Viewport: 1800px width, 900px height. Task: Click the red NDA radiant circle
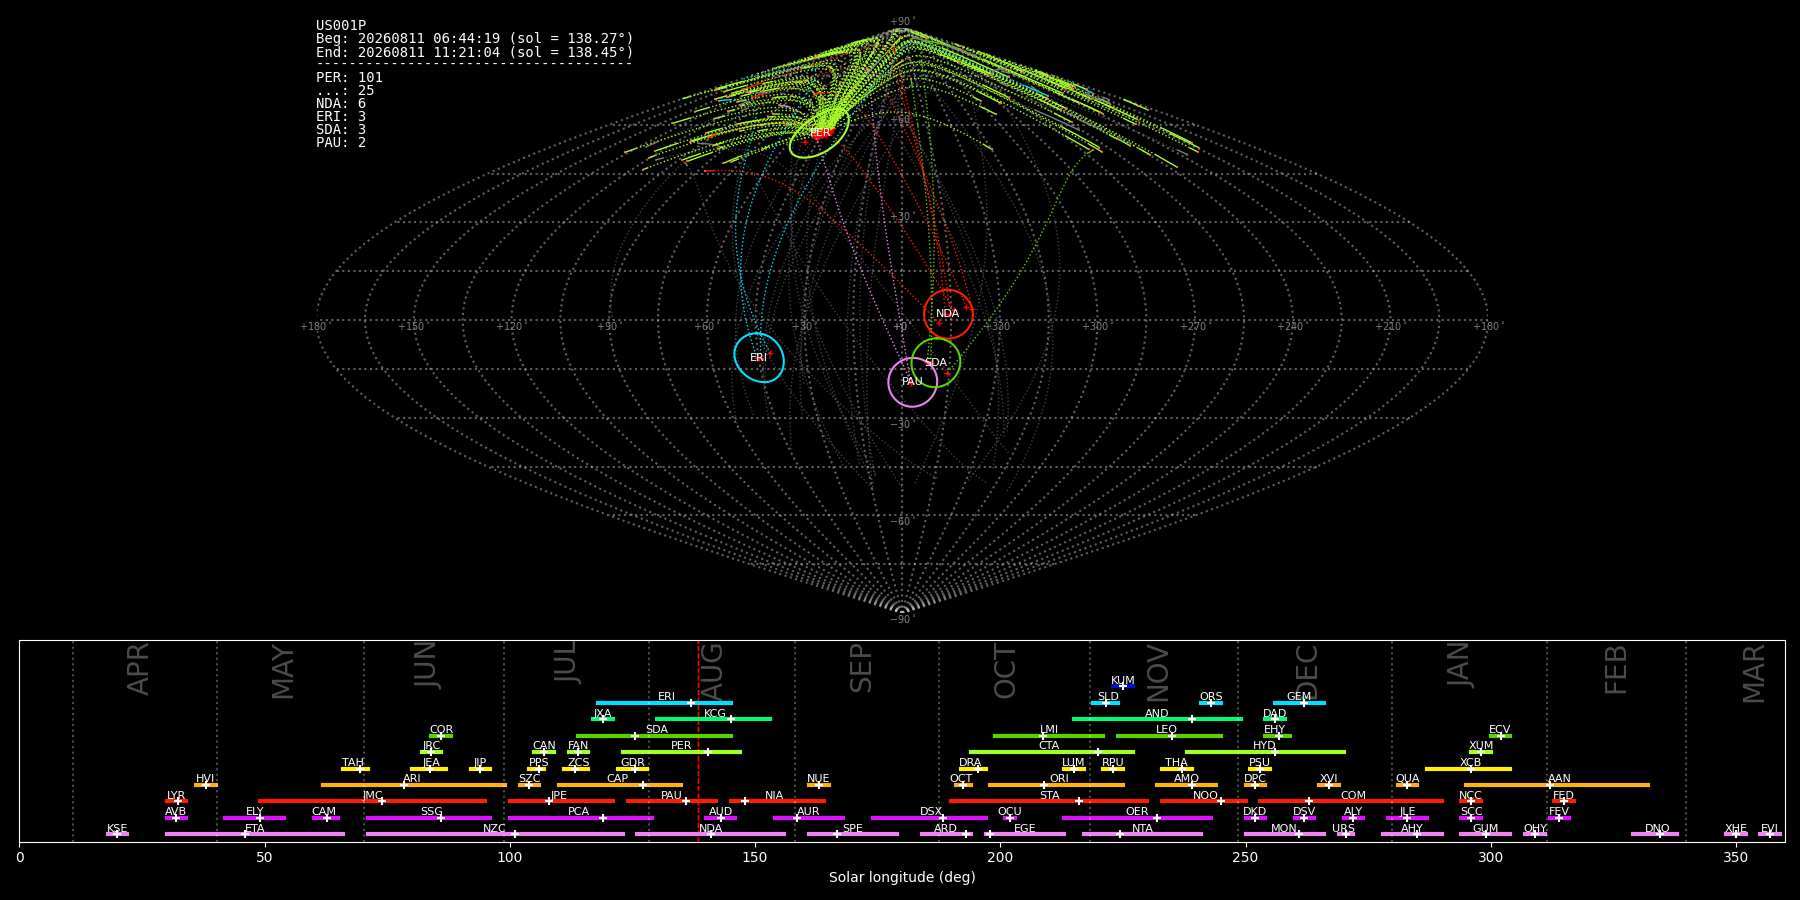948,314
